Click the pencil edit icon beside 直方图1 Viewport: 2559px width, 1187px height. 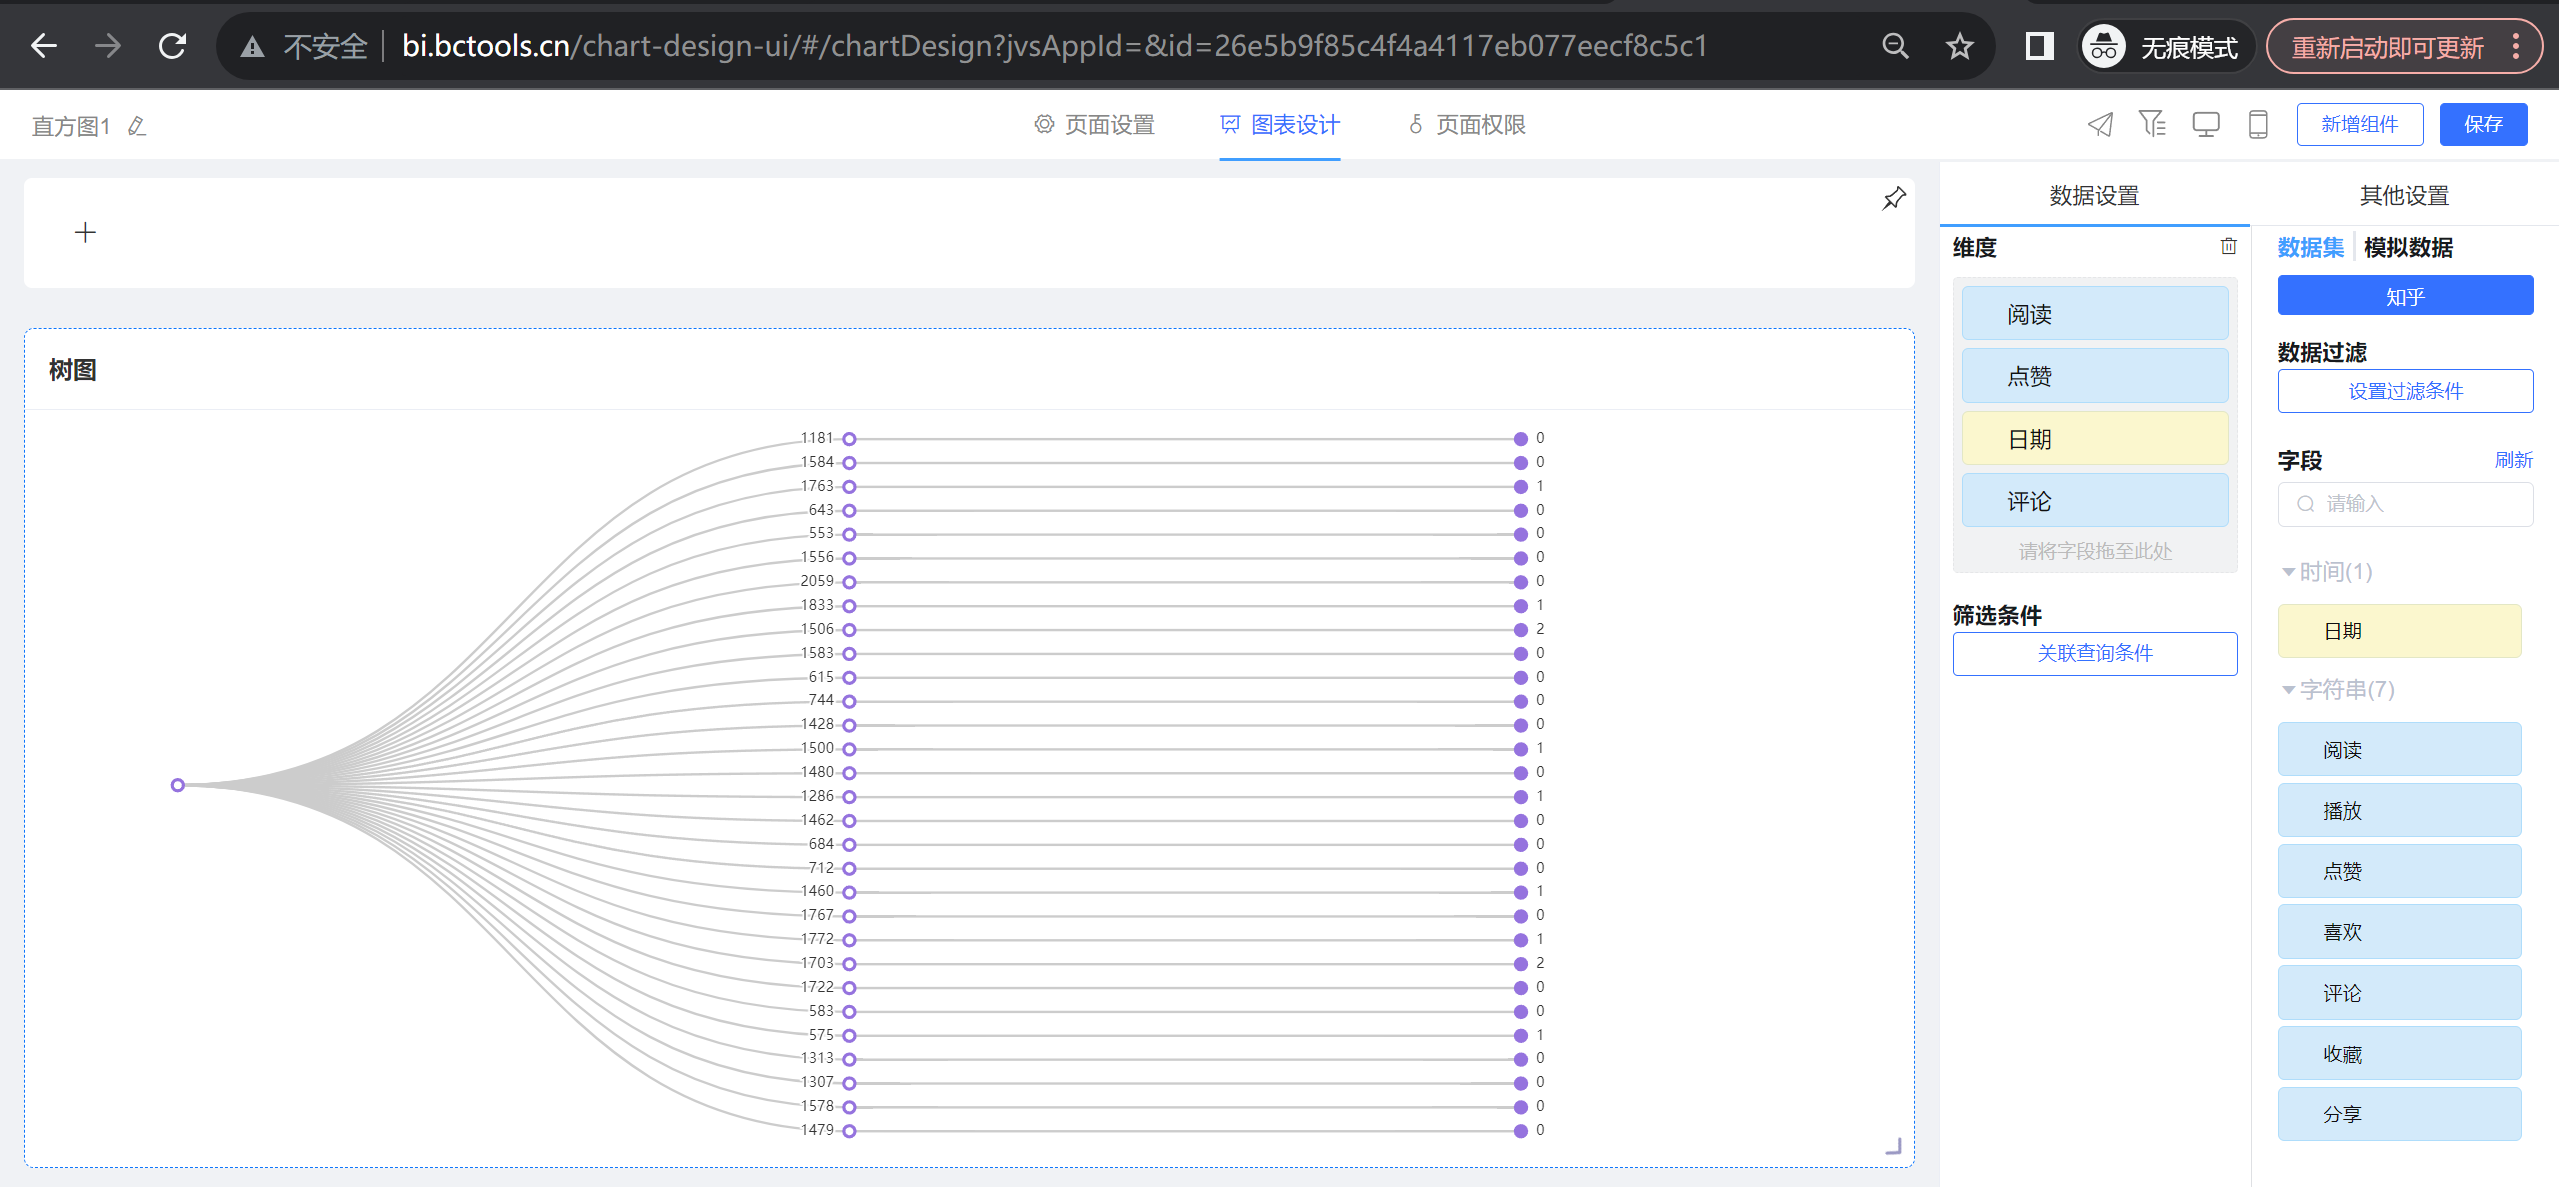coord(137,126)
